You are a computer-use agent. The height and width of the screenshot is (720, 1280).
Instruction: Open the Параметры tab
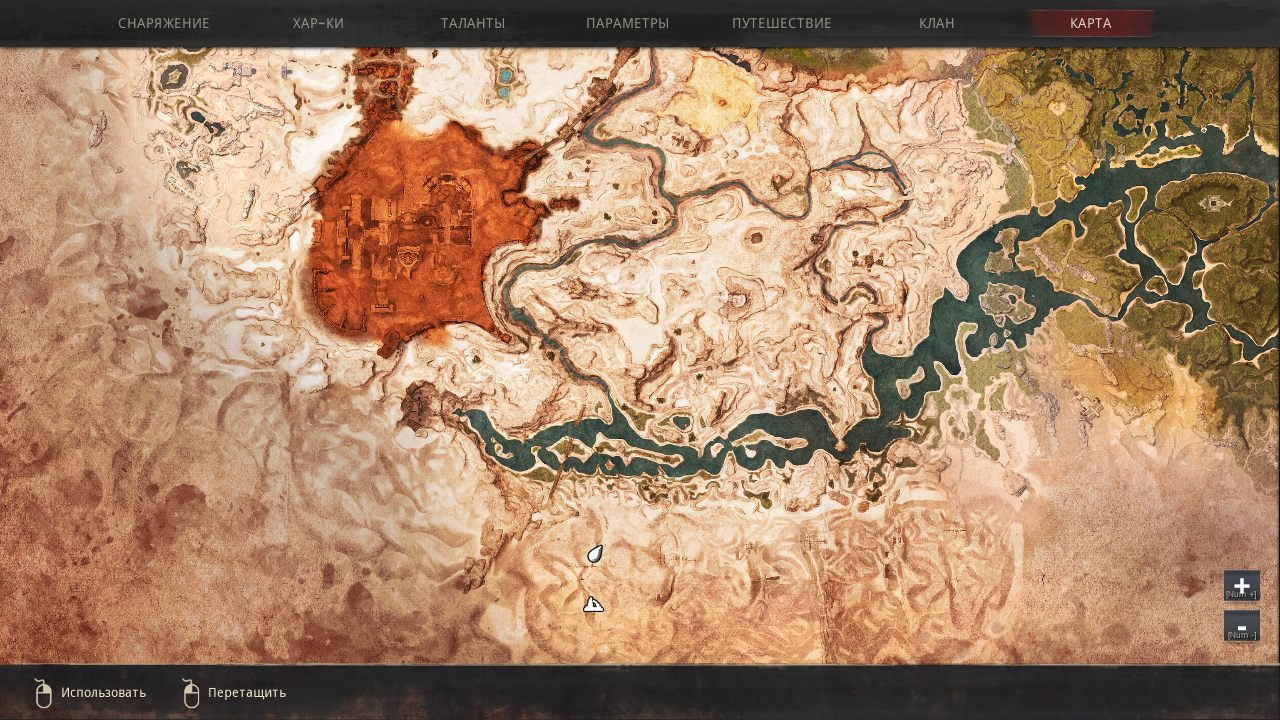pyautogui.click(x=627, y=23)
